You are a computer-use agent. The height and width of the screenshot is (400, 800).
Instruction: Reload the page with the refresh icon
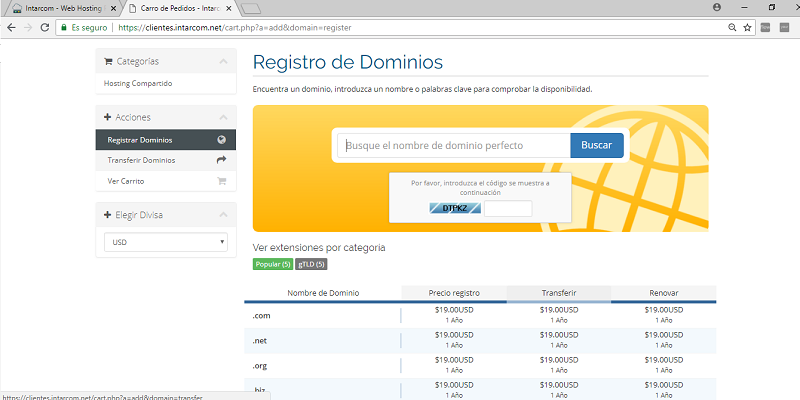[x=45, y=28]
